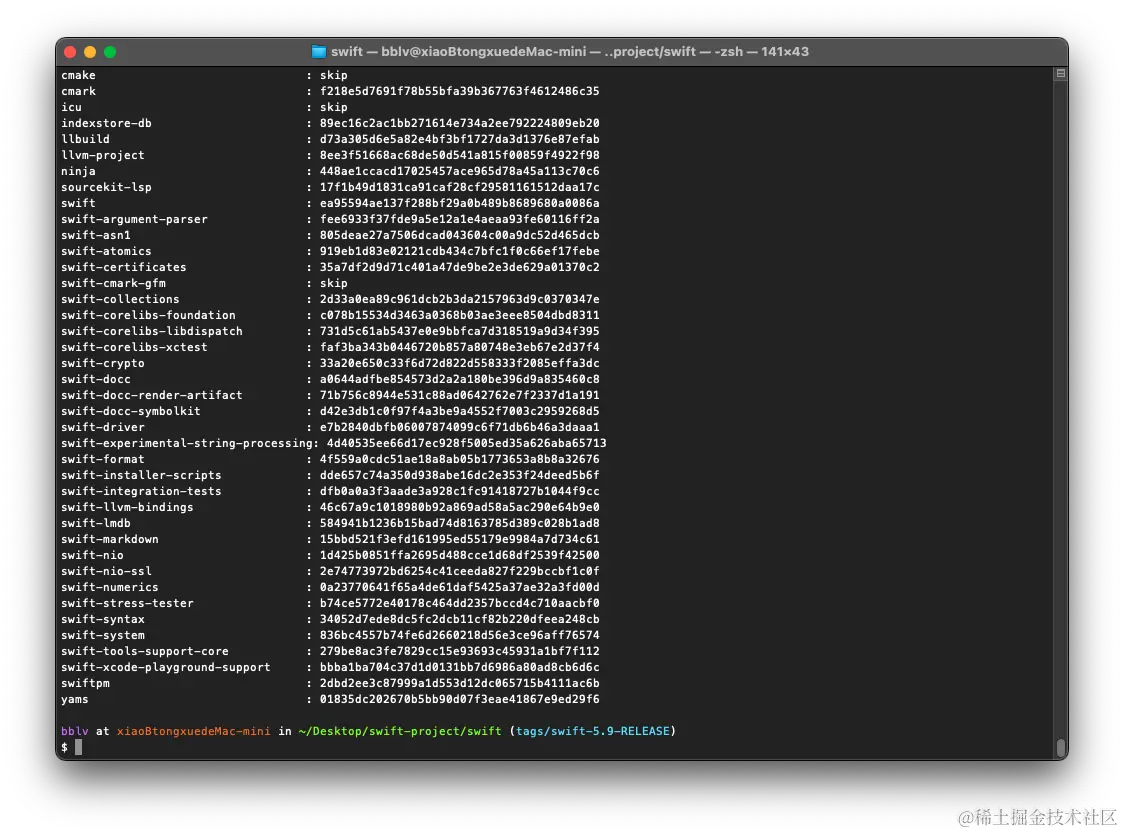The width and height of the screenshot is (1124, 834).
Task: Click the 'swift-docc-symbolkit' entry
Action: pos(130,412)
